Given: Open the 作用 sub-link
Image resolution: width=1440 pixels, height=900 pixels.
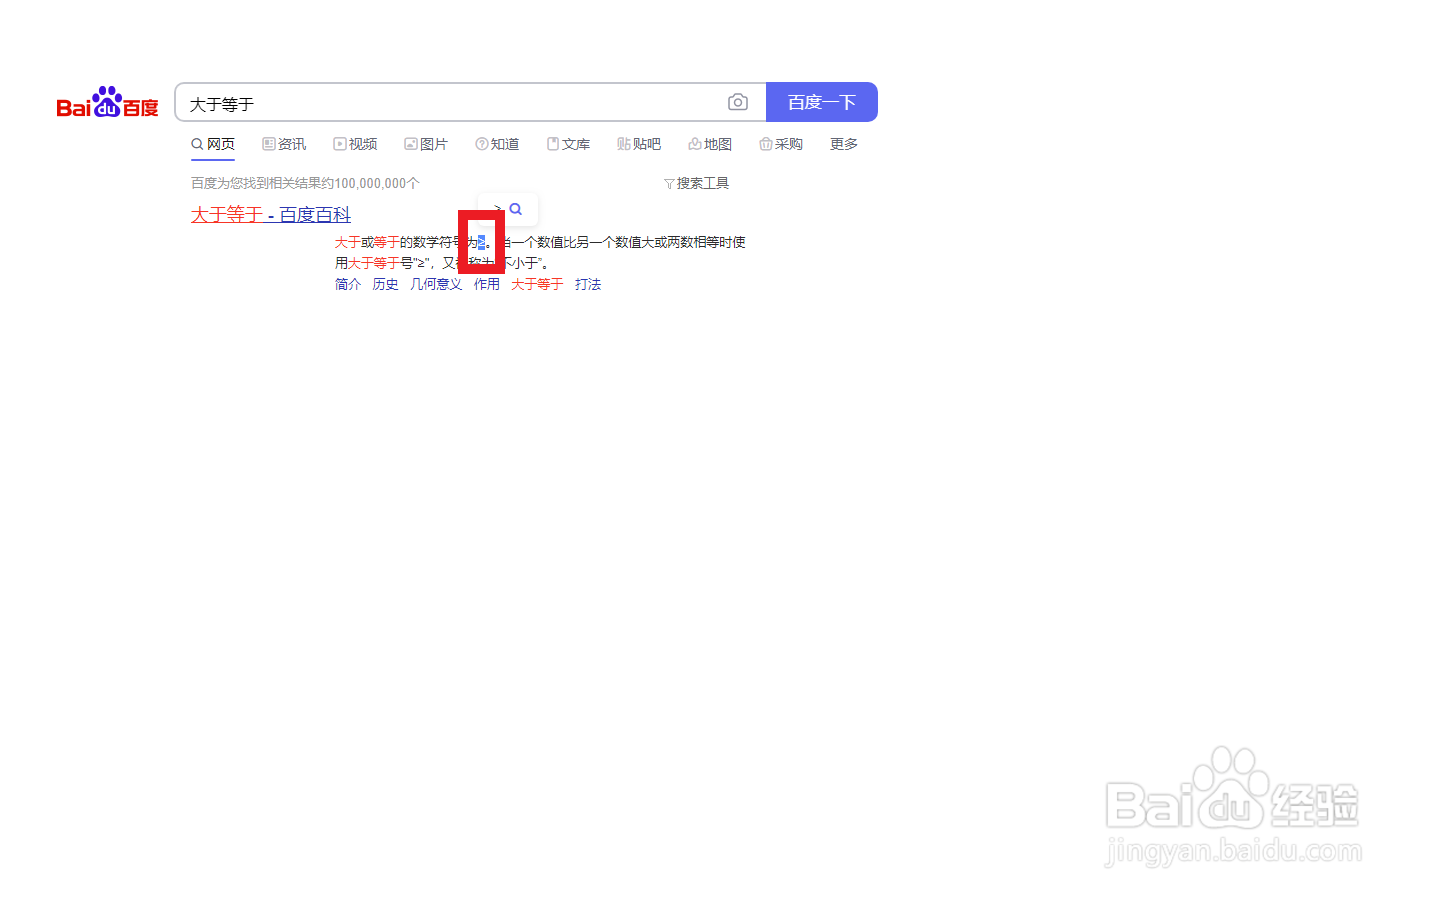Looking at the screenshot, I should pos(487,284).
